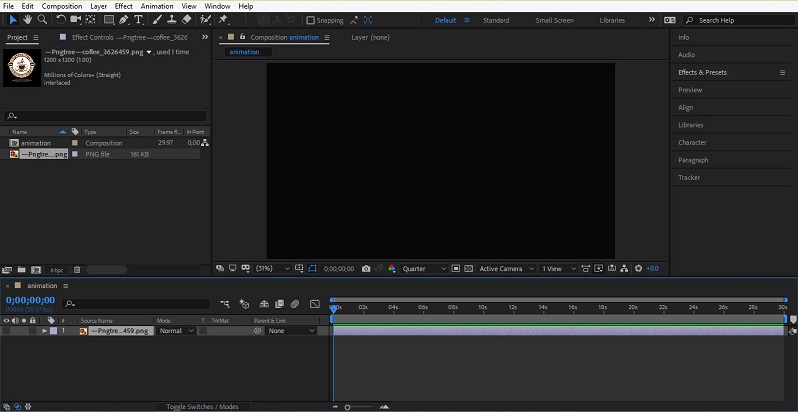This screenshot has height=412, width=798.
Task: Select the Pen tool
Action: pyautogui.click(x=125, y=19)
